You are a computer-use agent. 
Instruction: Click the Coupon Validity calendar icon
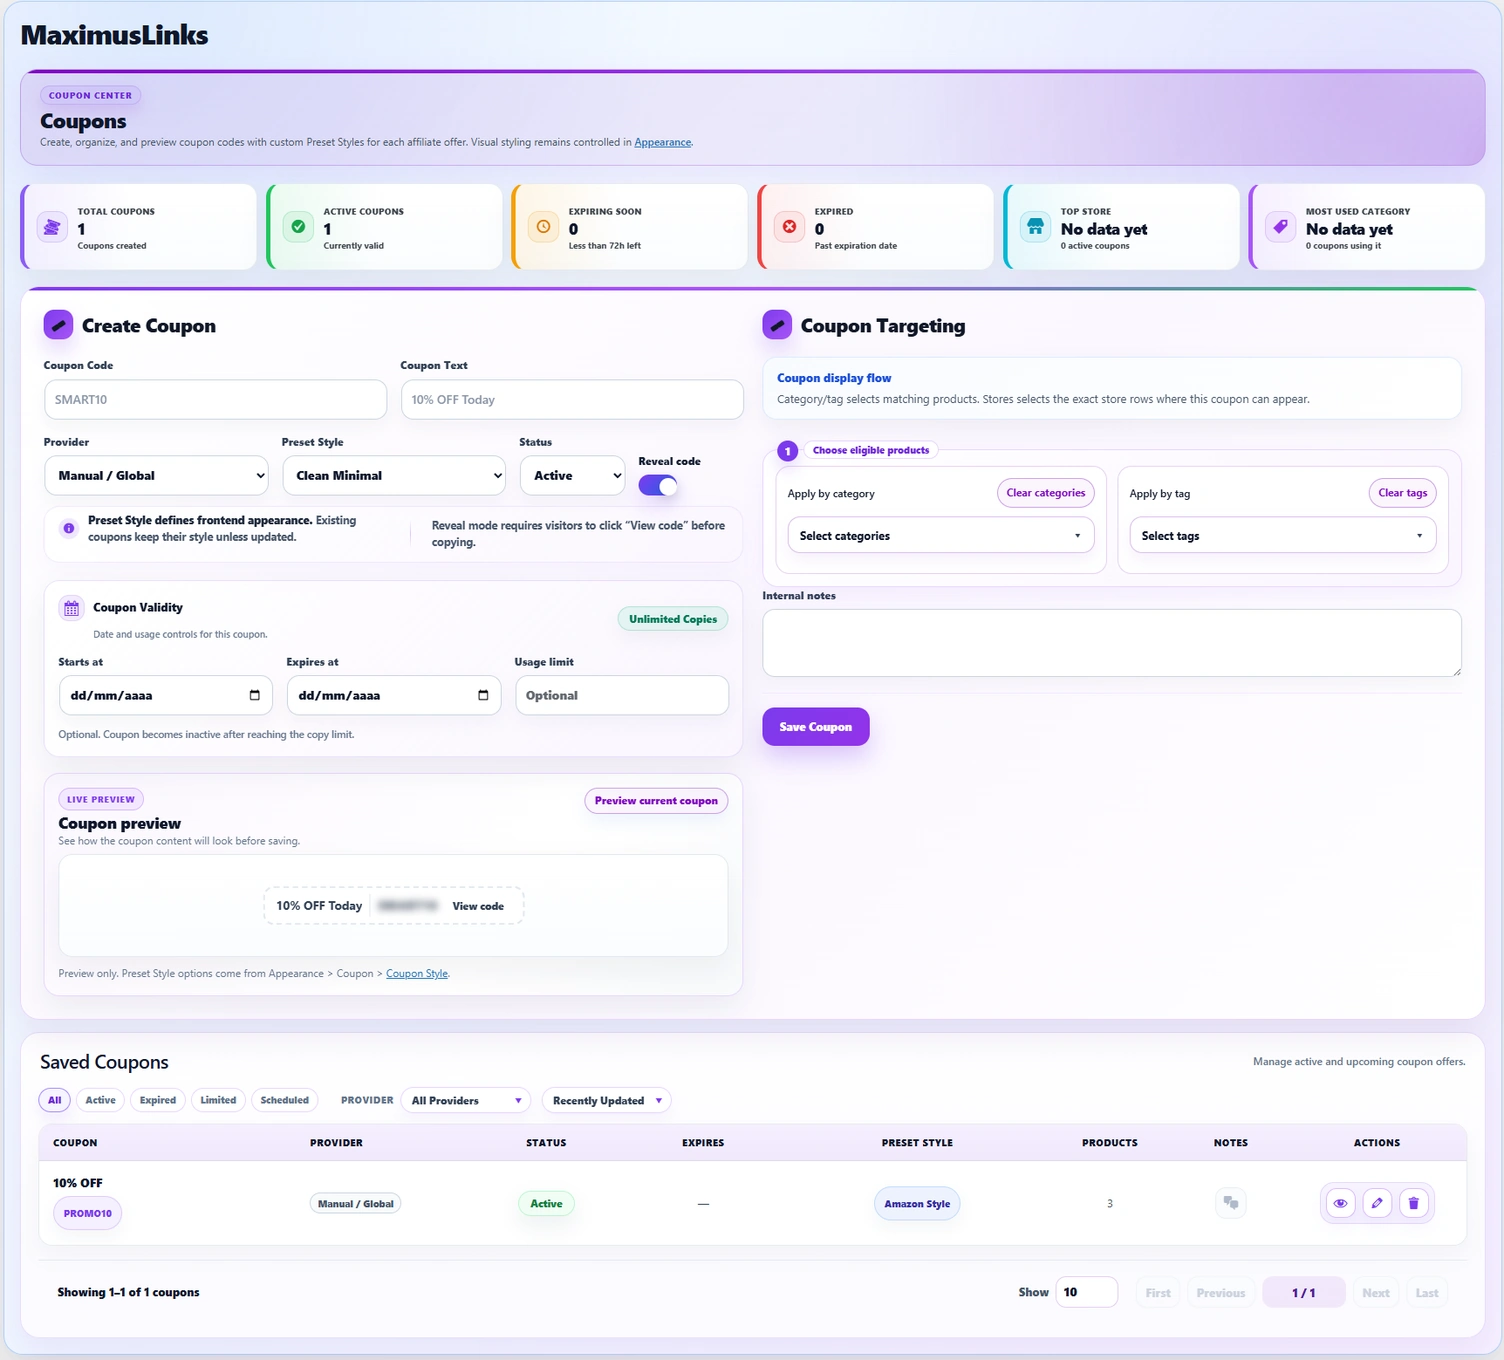(x=71, y=608)
